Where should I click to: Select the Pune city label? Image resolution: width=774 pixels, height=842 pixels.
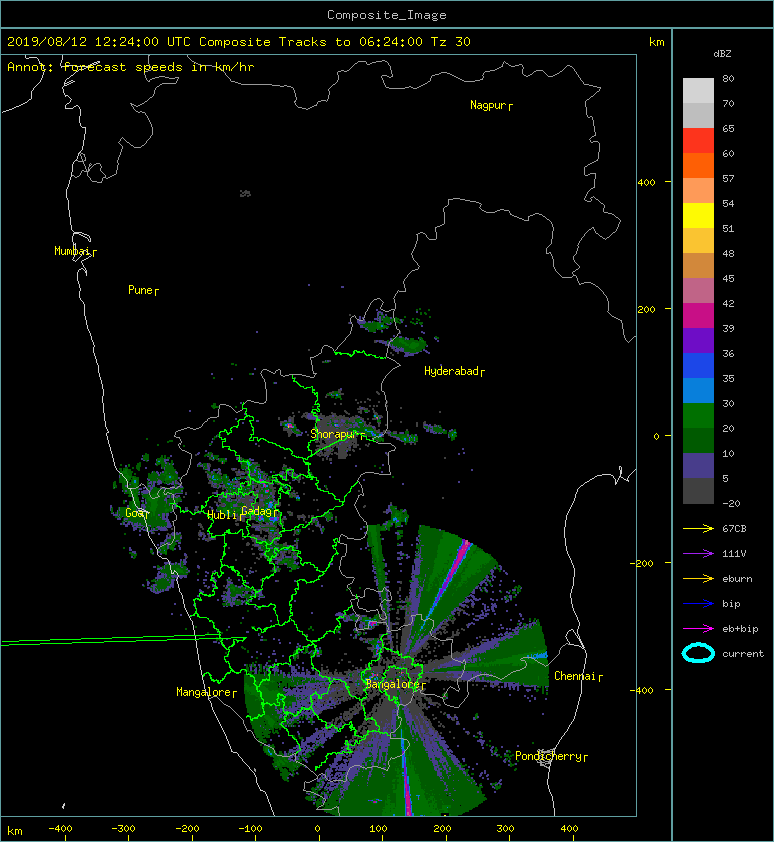(x=140, y=290)
